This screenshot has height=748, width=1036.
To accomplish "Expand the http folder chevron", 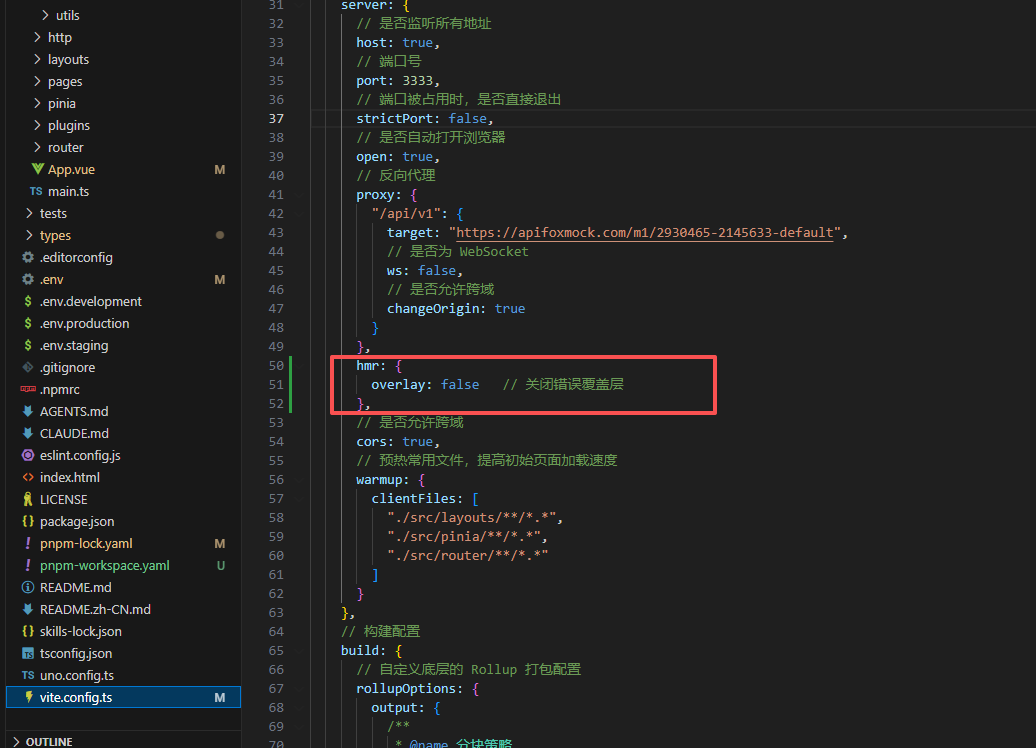I will point(37,37).
